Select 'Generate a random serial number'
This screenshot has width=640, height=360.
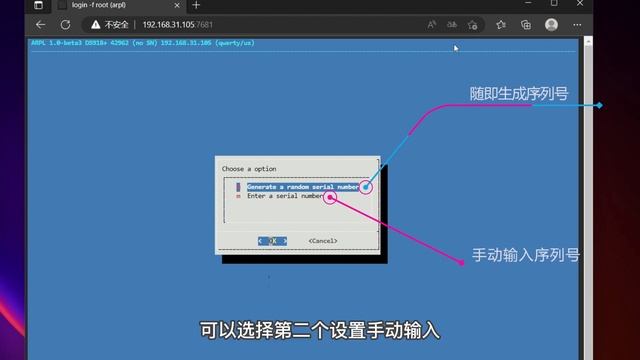(x=303, y=187)
